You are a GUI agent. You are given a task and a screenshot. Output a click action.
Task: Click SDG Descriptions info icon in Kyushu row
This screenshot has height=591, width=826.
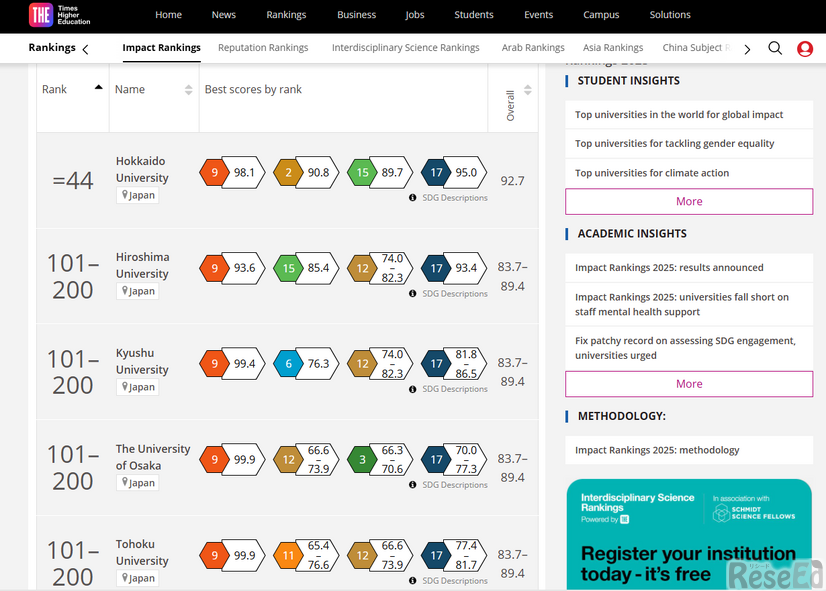412,389
